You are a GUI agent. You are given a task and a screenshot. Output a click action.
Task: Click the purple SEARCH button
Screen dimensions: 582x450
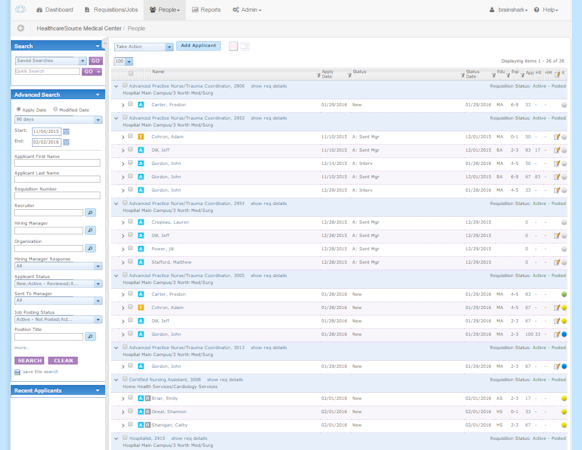[x=29, y=361]
